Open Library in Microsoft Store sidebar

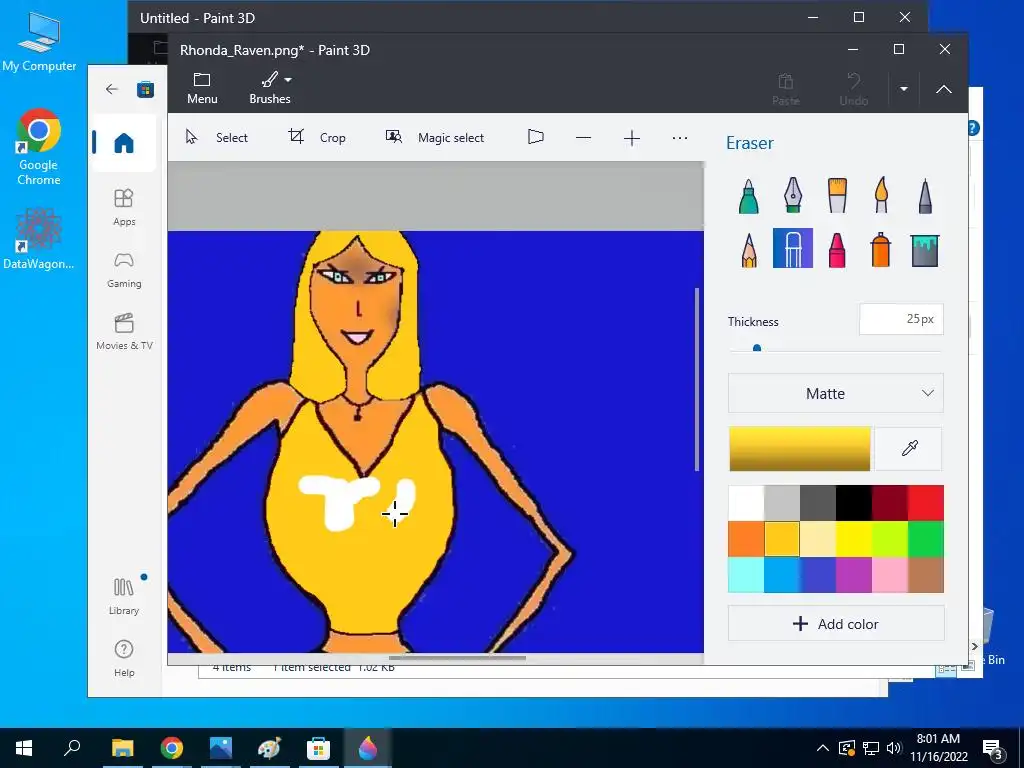124,596
